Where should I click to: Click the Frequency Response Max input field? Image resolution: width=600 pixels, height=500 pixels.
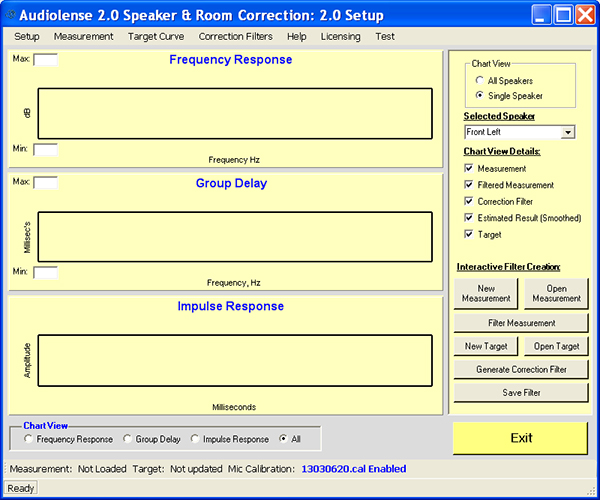tap(46, 60)
